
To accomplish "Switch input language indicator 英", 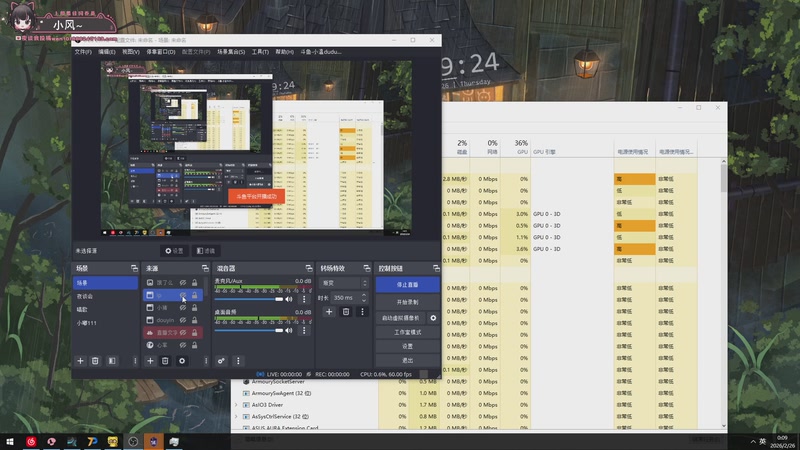I will point(762,441).
